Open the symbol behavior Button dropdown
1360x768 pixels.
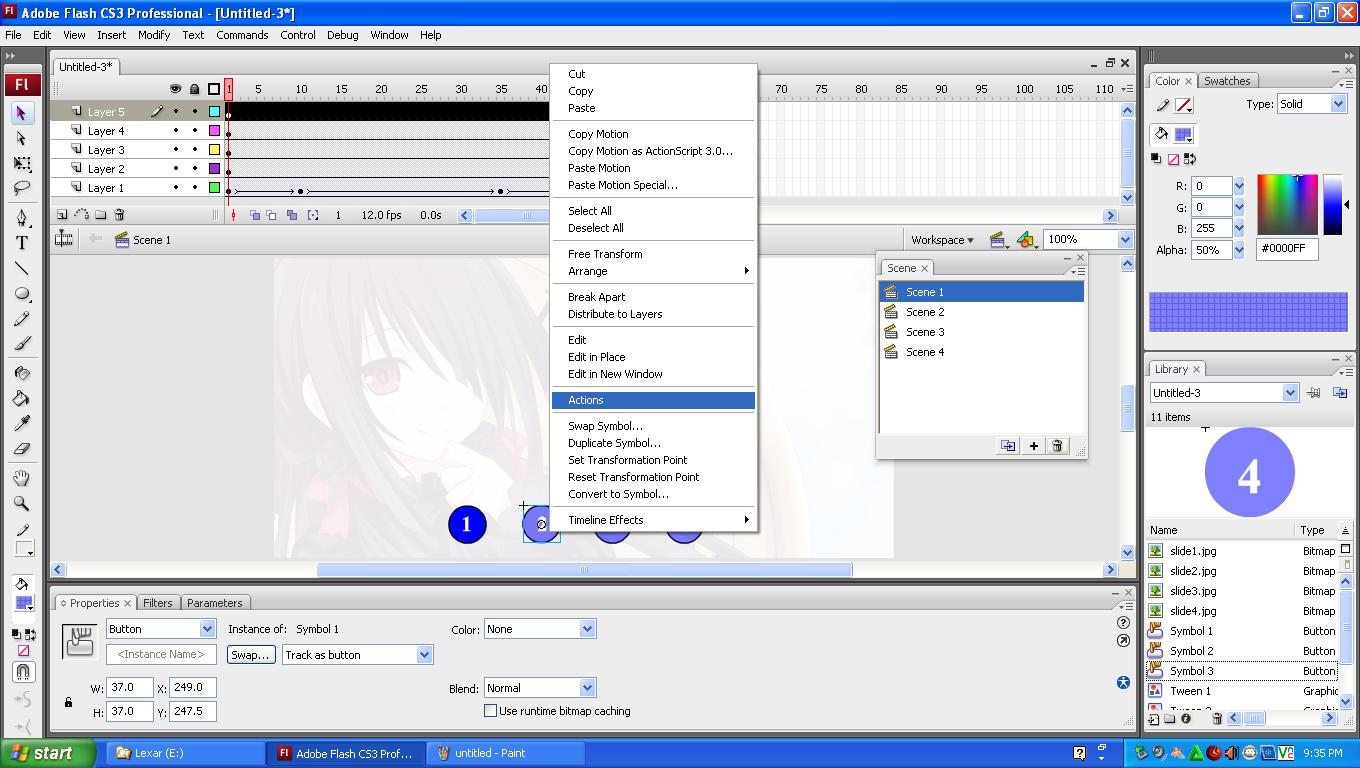pos(207,629)
